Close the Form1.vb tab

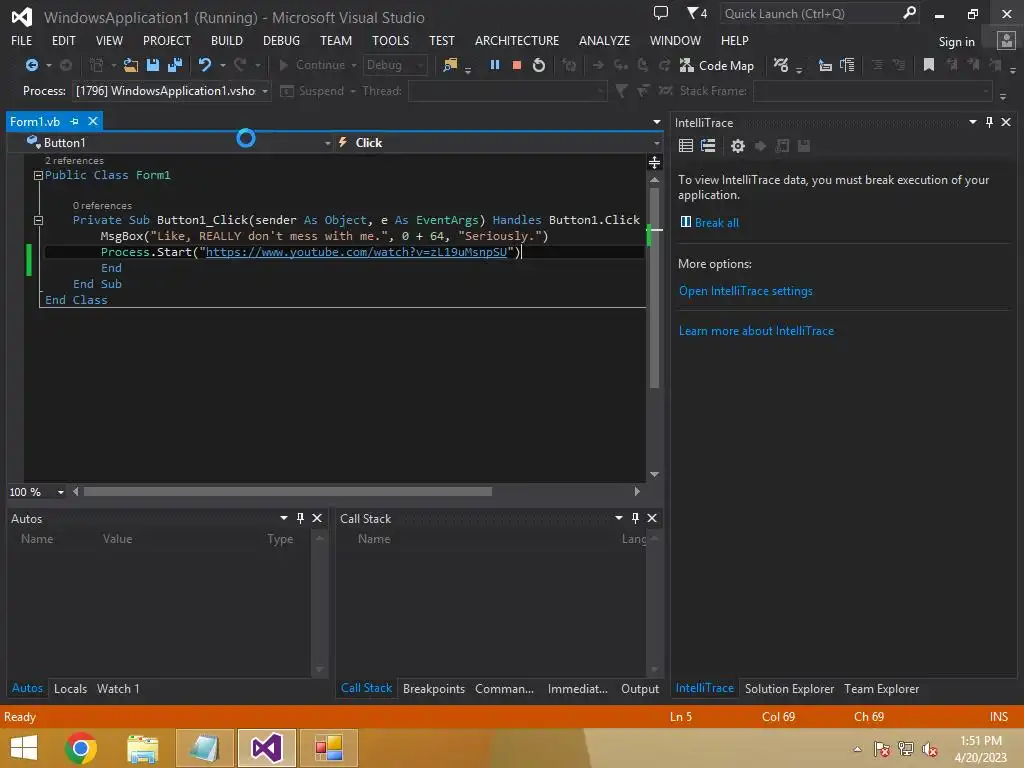coord(93,121)
